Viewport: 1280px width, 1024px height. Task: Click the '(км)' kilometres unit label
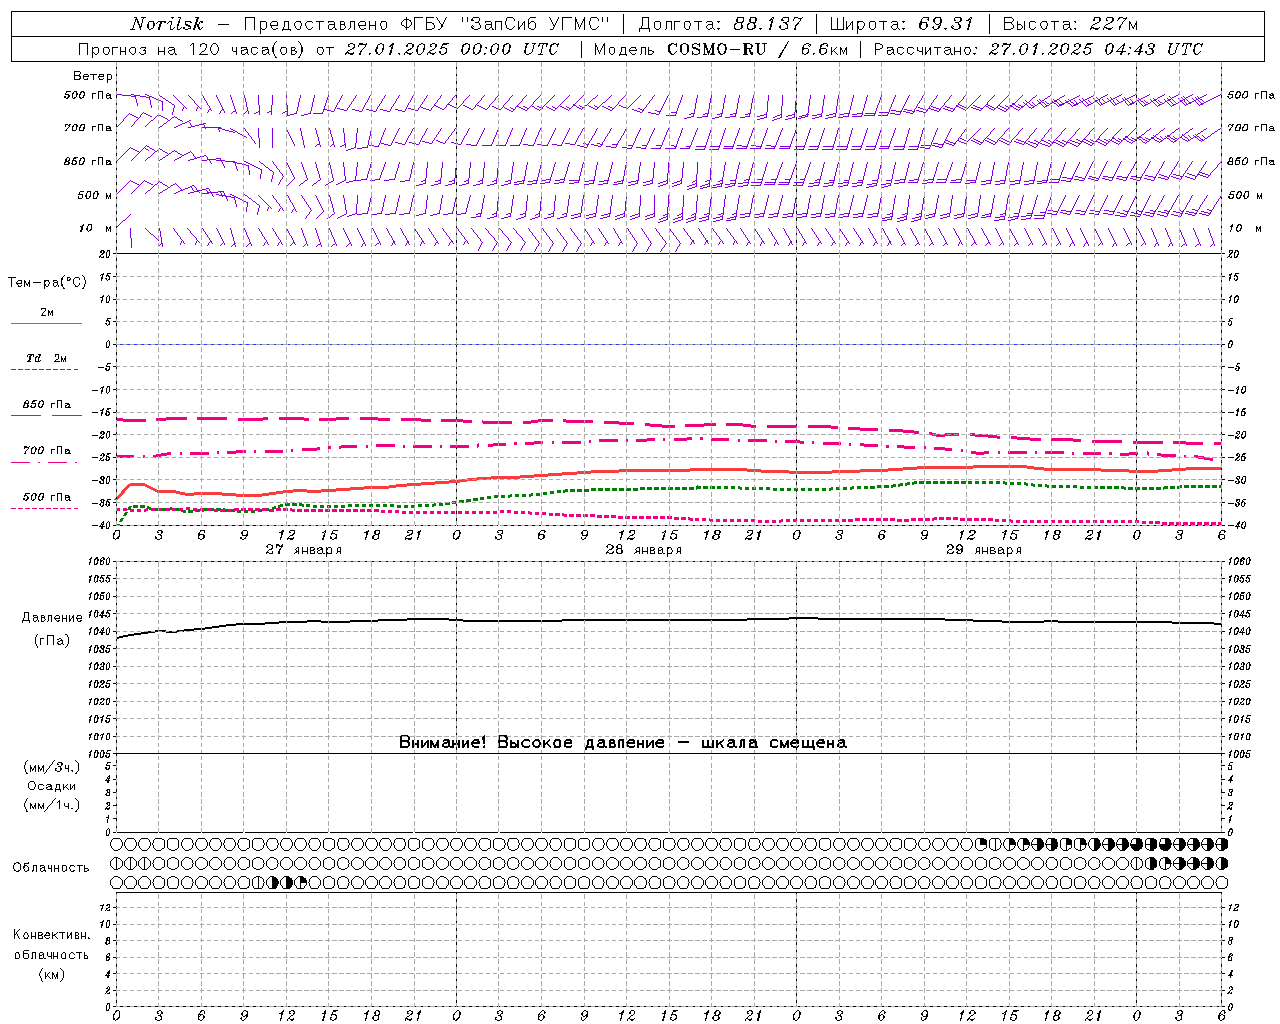pyautogui.click(x=51, y=974)
